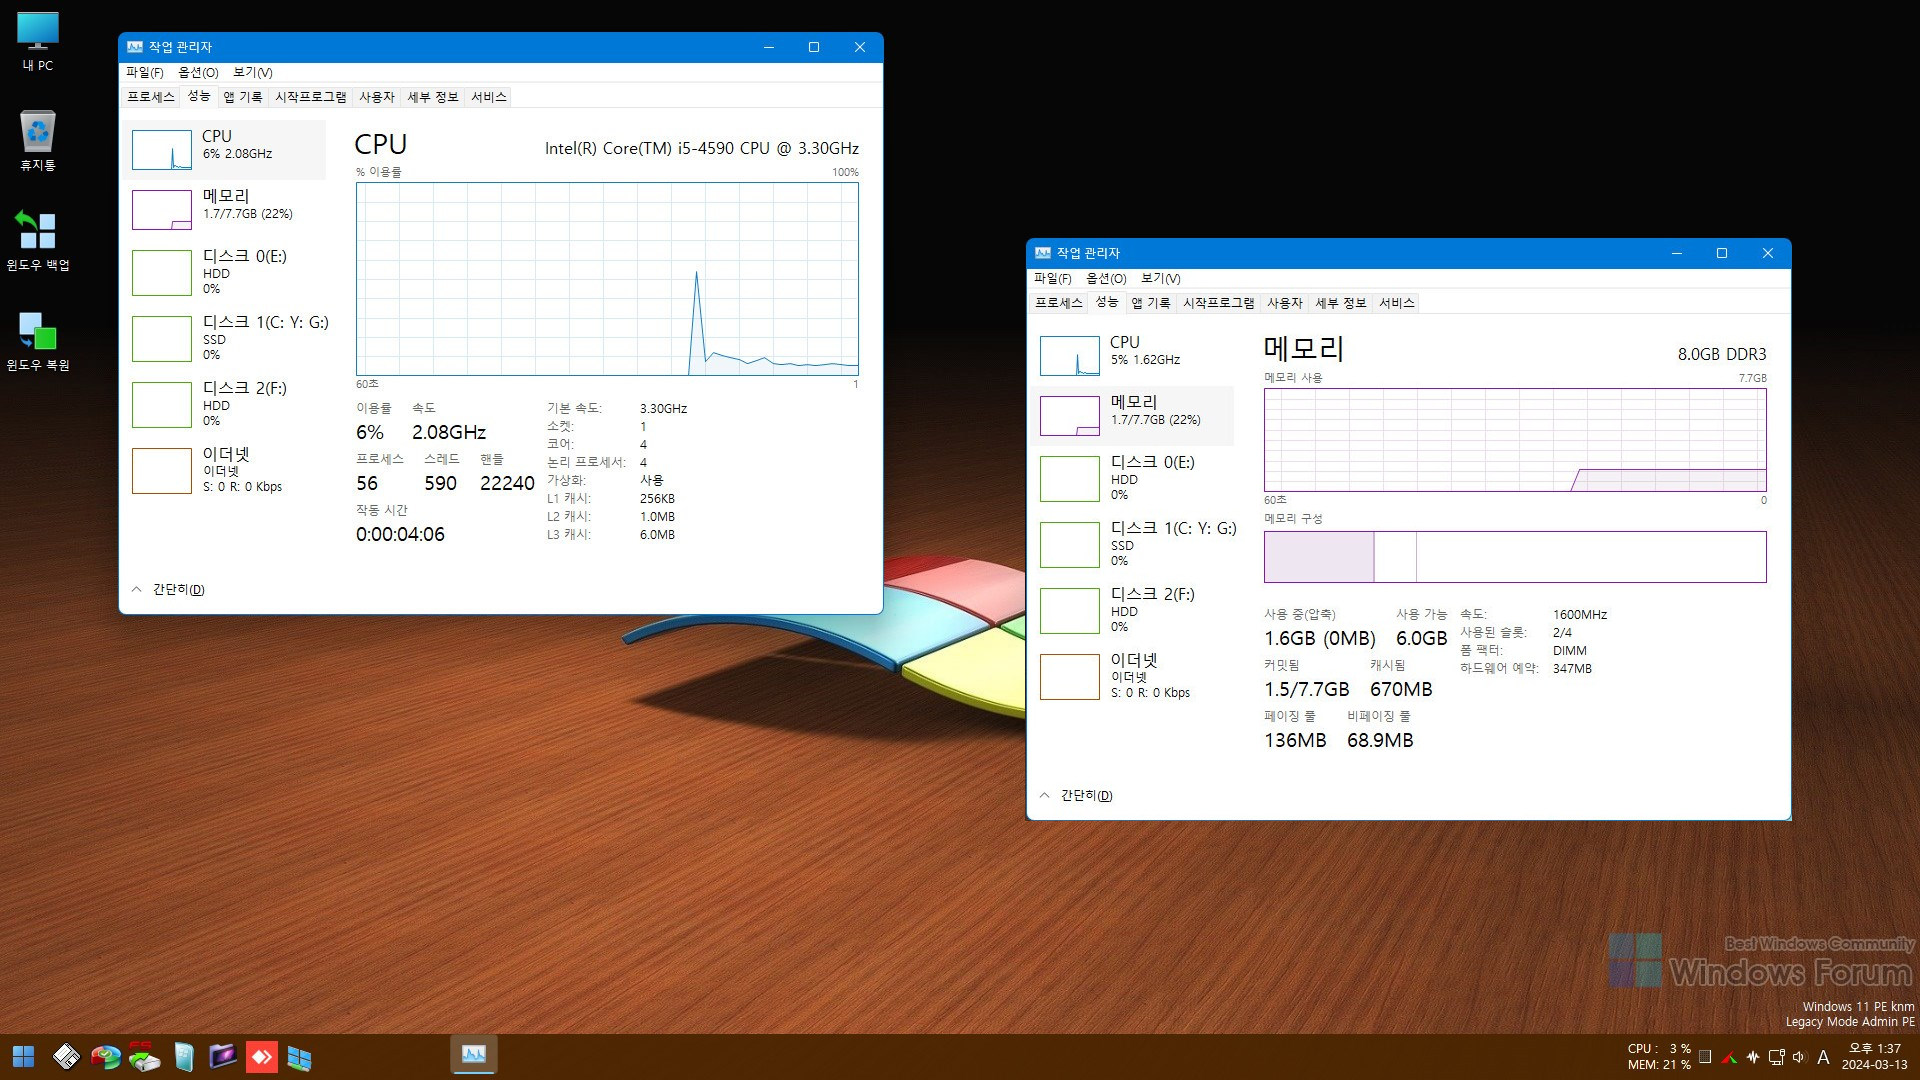Select 디스크 1(C: Y: G:) in memory-view Task Manager

(1138, 544)
